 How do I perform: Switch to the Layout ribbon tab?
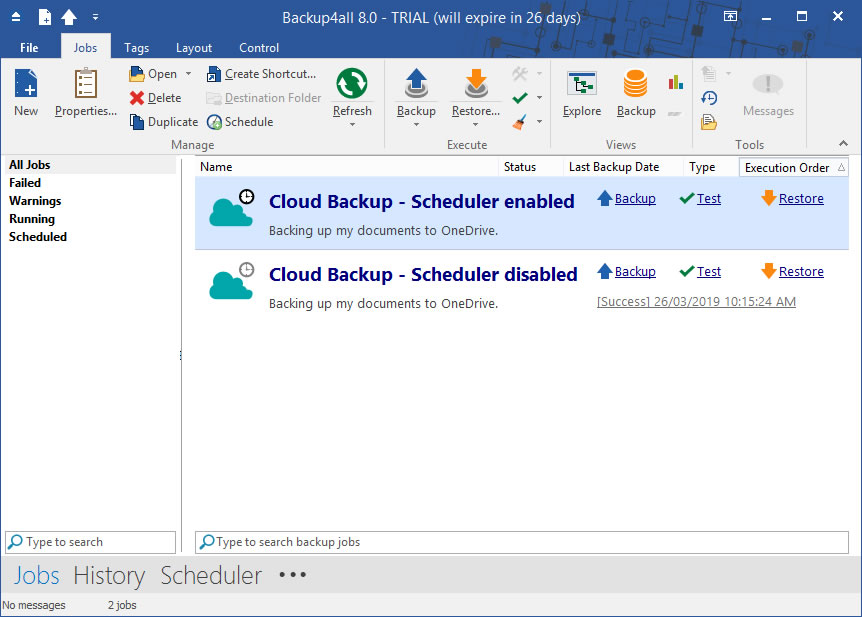click(x=194, y=47)
